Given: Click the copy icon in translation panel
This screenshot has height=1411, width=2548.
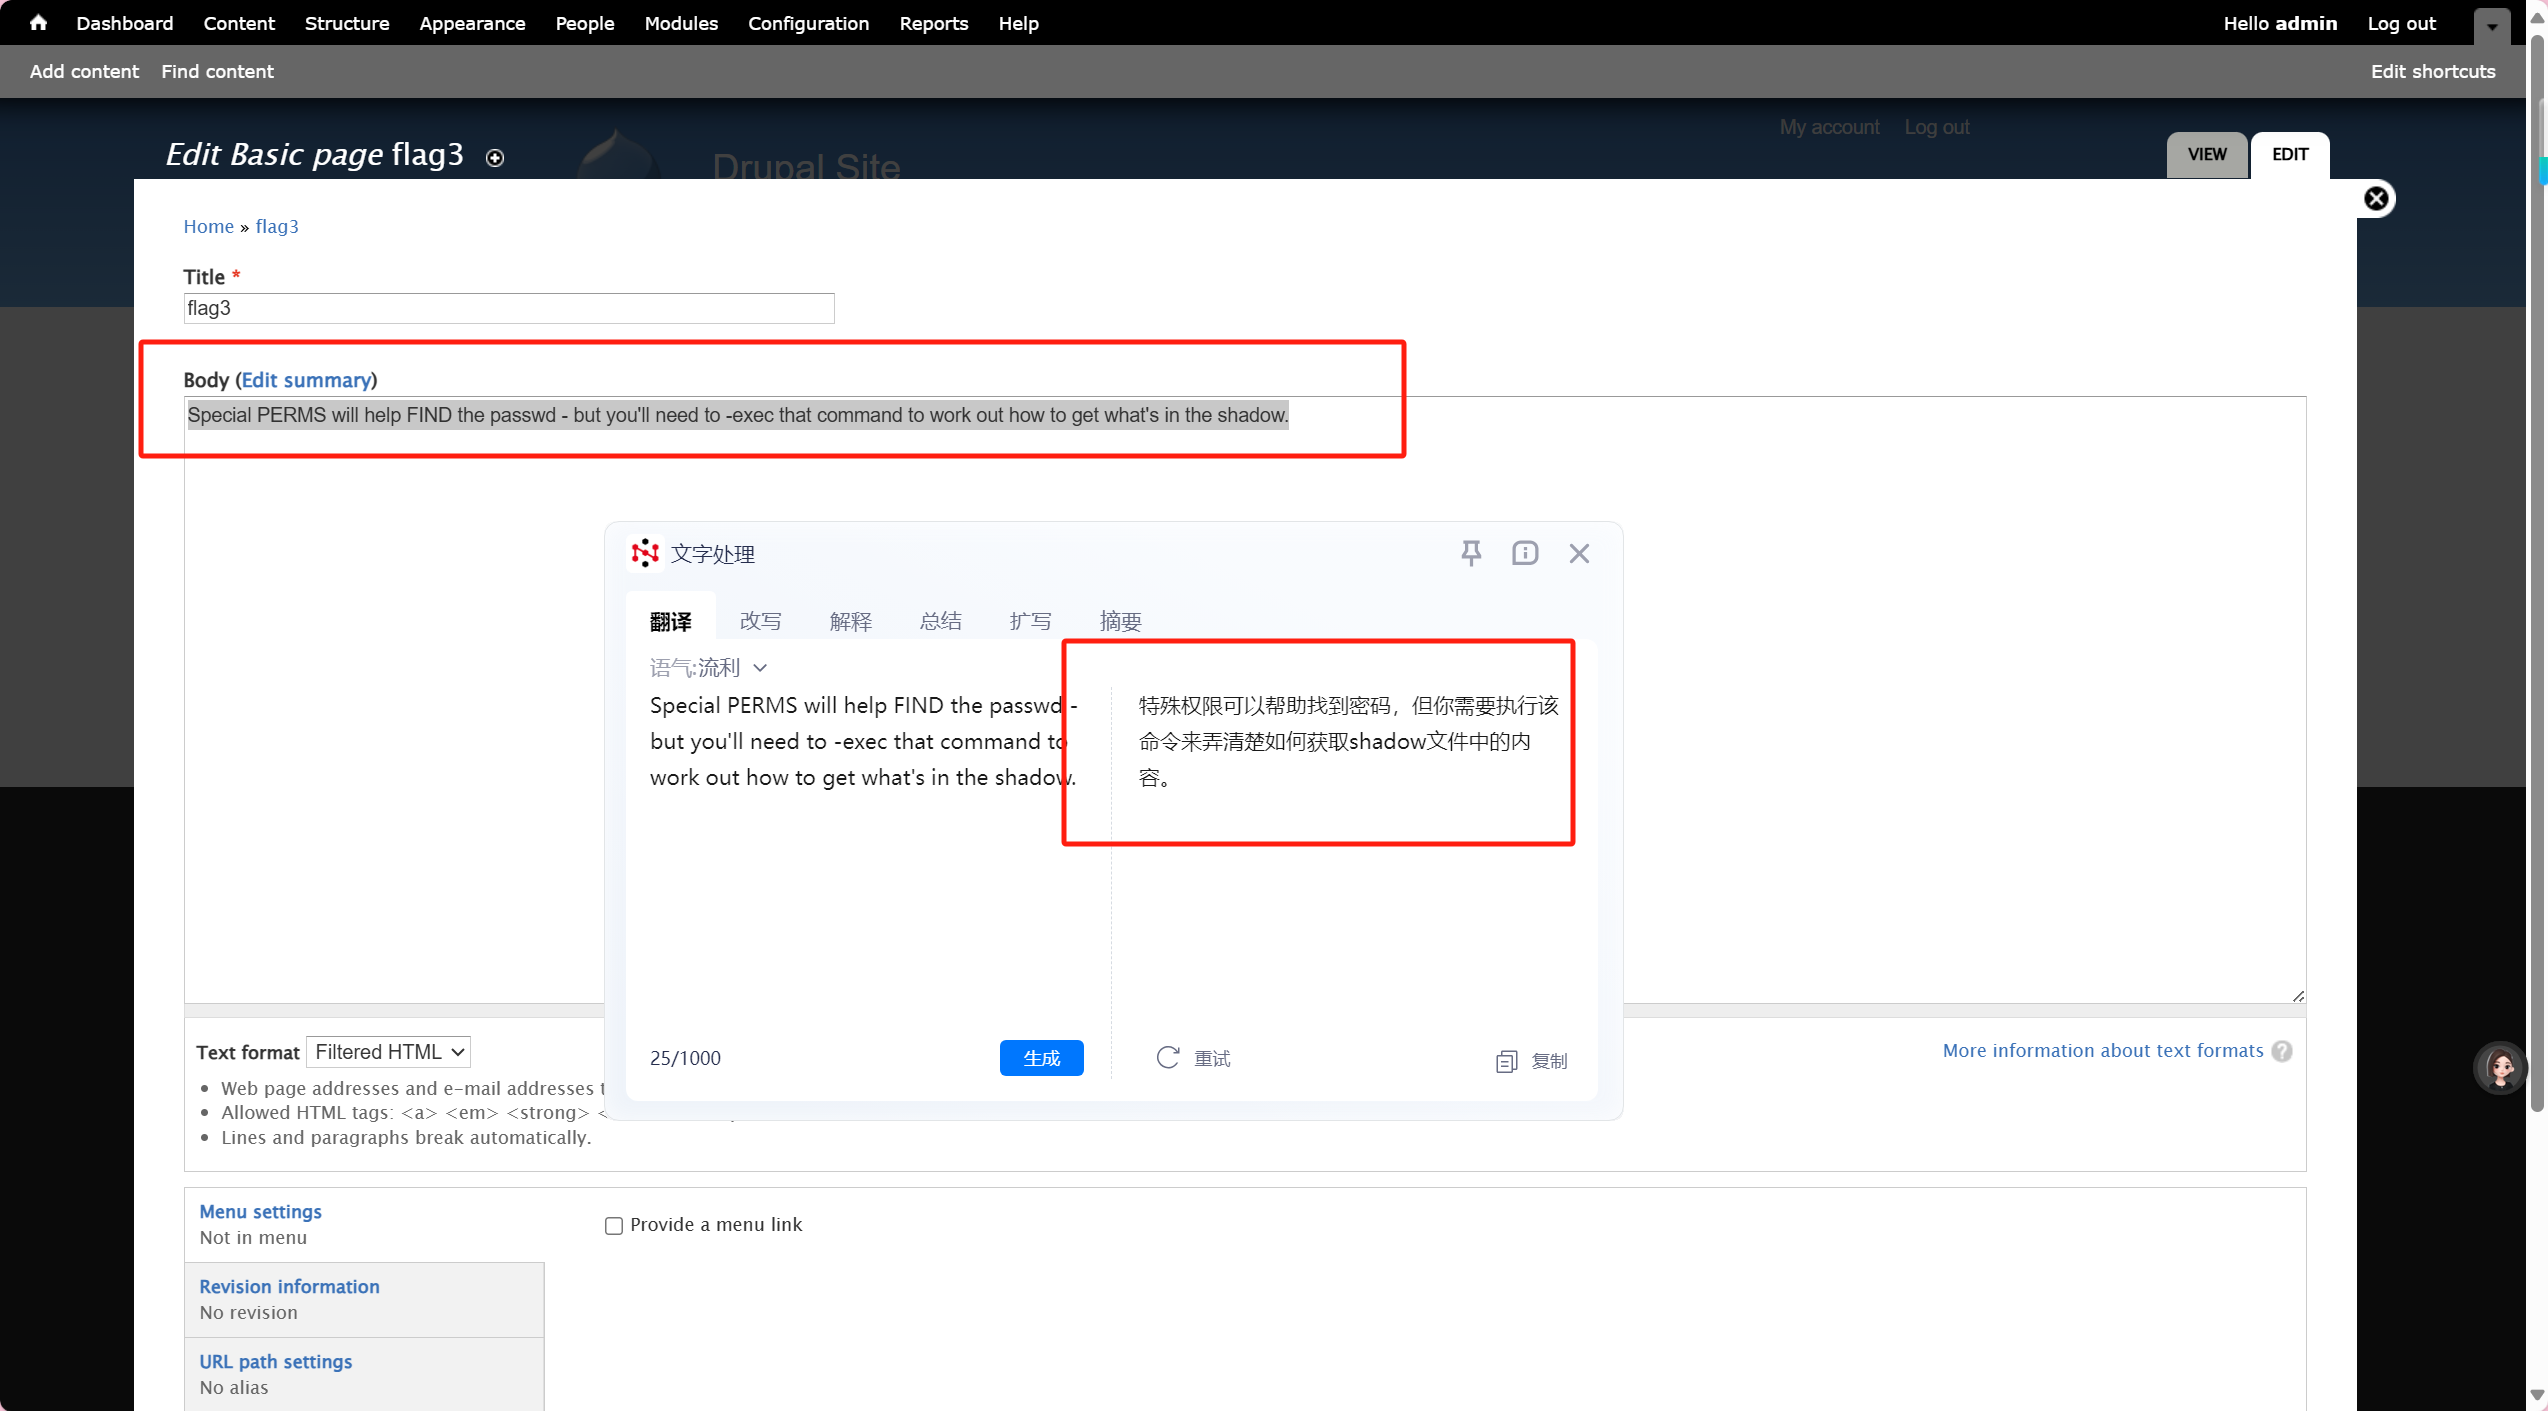Looking at the screenshot, I should 1507,1061.
